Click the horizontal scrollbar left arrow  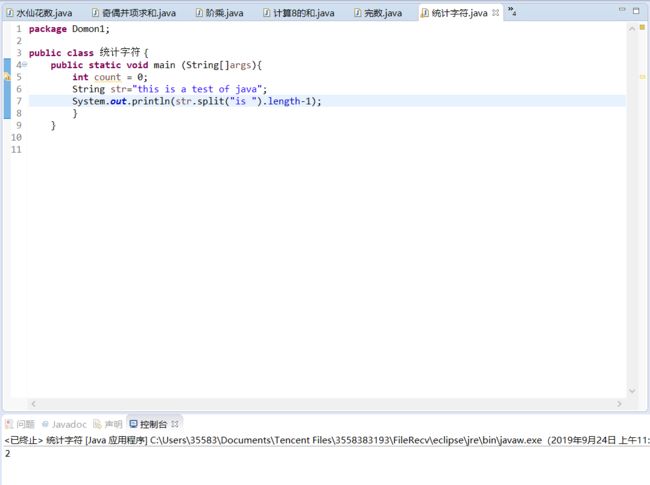(x=34, y=403)
